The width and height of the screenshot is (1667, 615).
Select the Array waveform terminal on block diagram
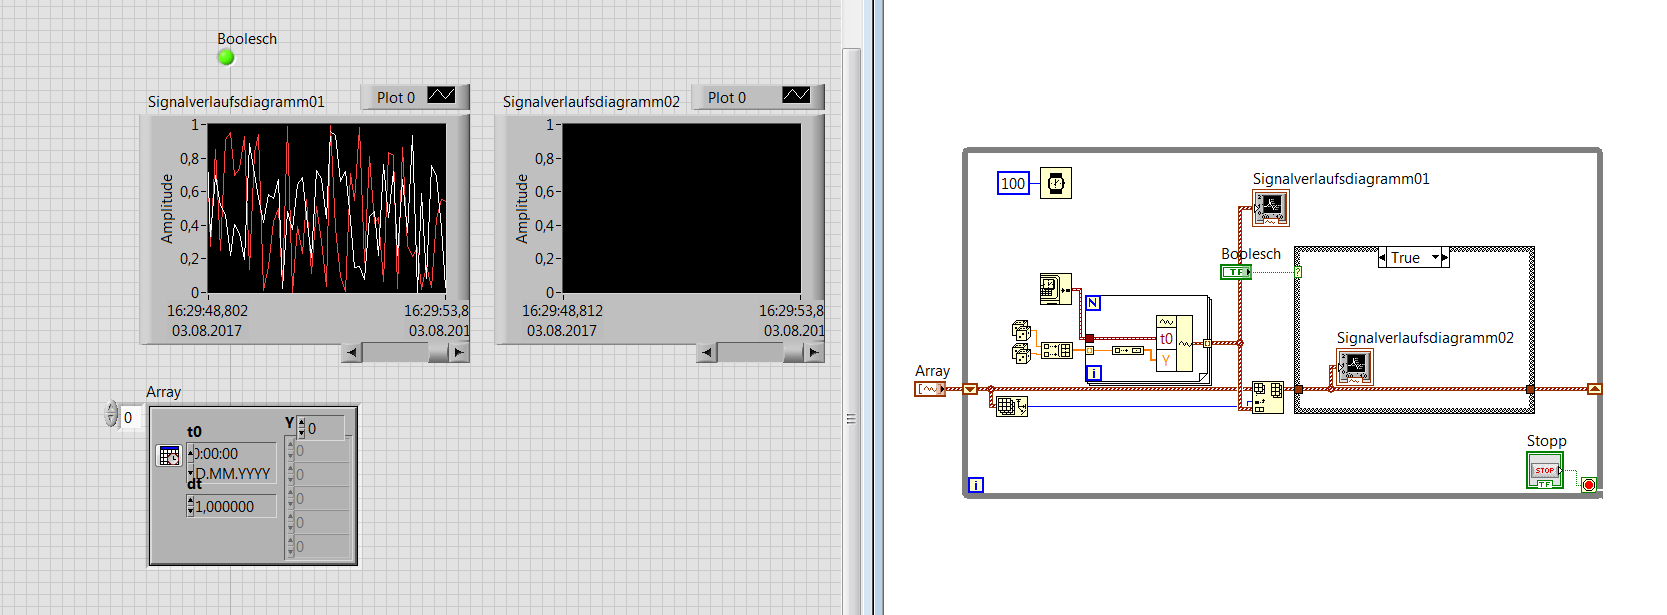point(930,389)
